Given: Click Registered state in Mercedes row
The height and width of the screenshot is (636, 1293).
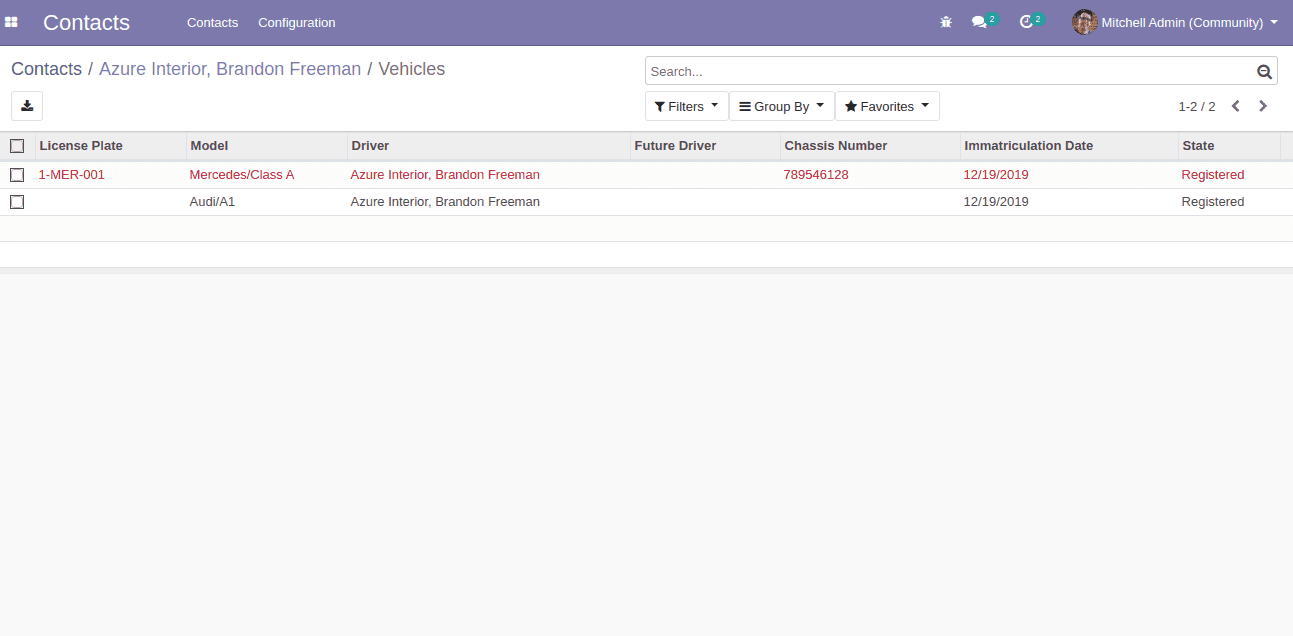Looking at the screenshot, I should 1213,175.
